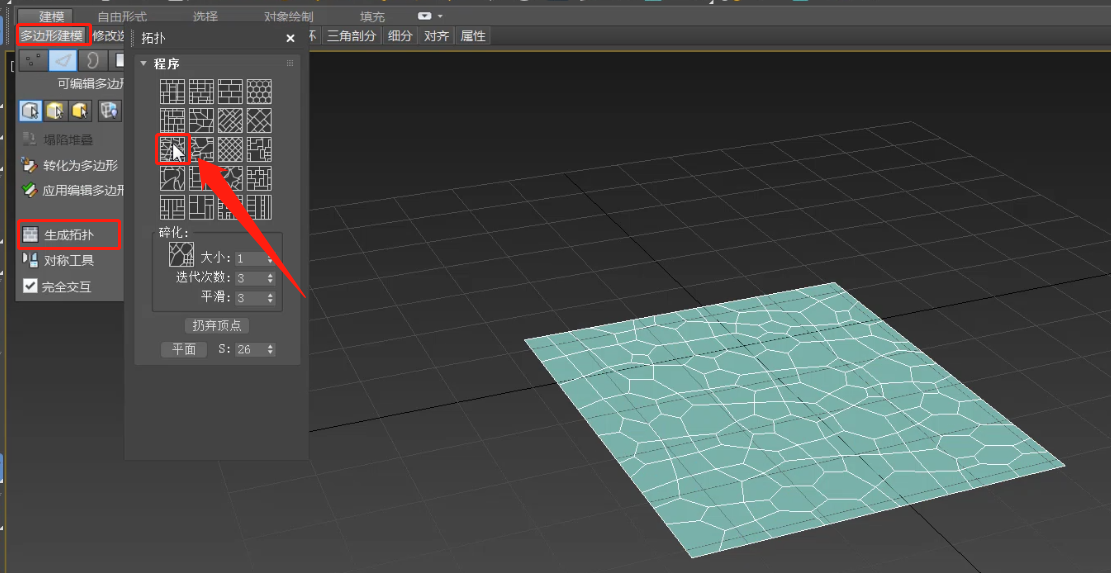1111x573 pixels.
Task: Click the 迭代次数 spinner arrows
Action: pos(270,278)
